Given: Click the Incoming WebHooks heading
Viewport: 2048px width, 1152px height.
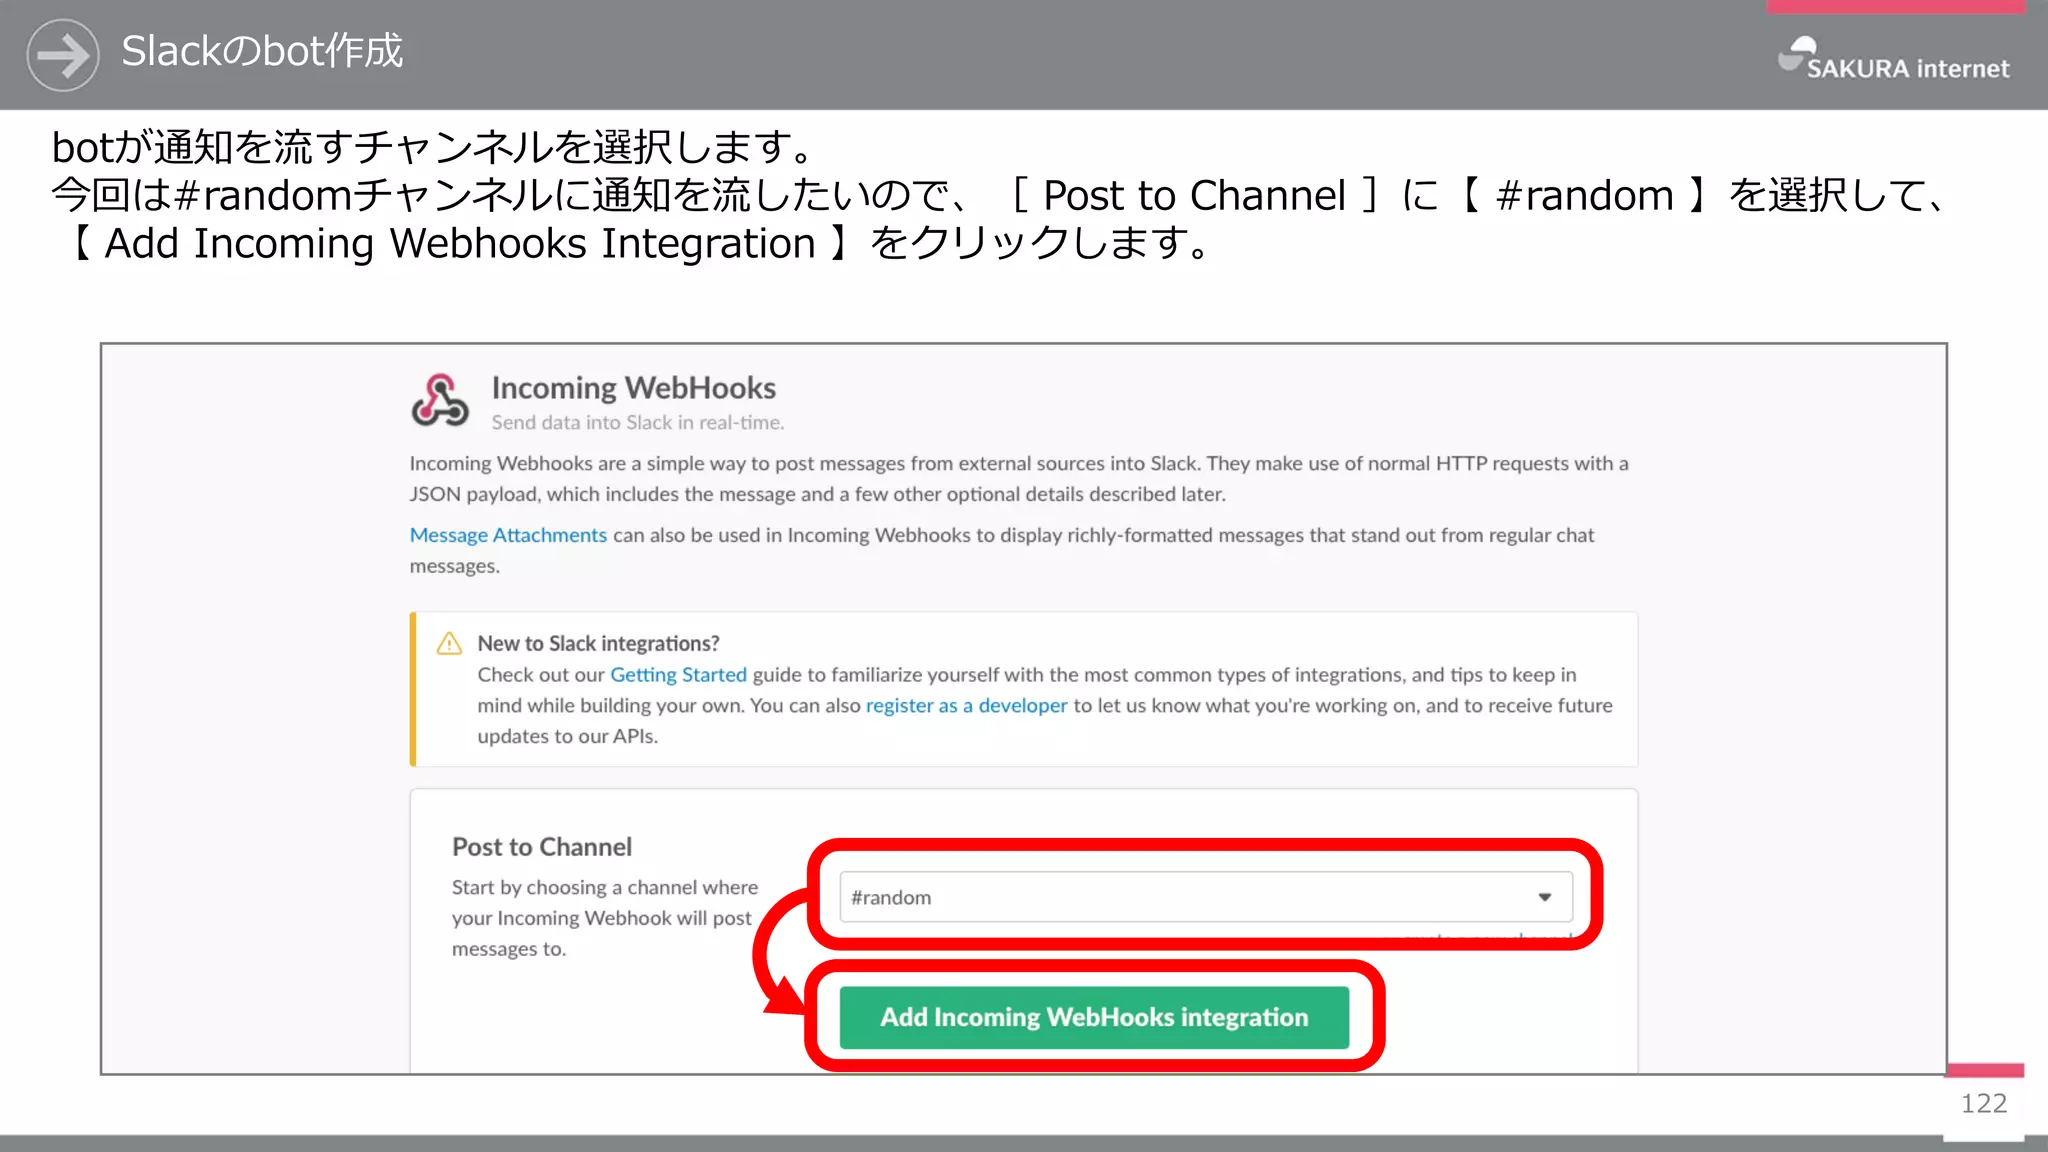Looking at the screenshot, I should pos(633,388).
